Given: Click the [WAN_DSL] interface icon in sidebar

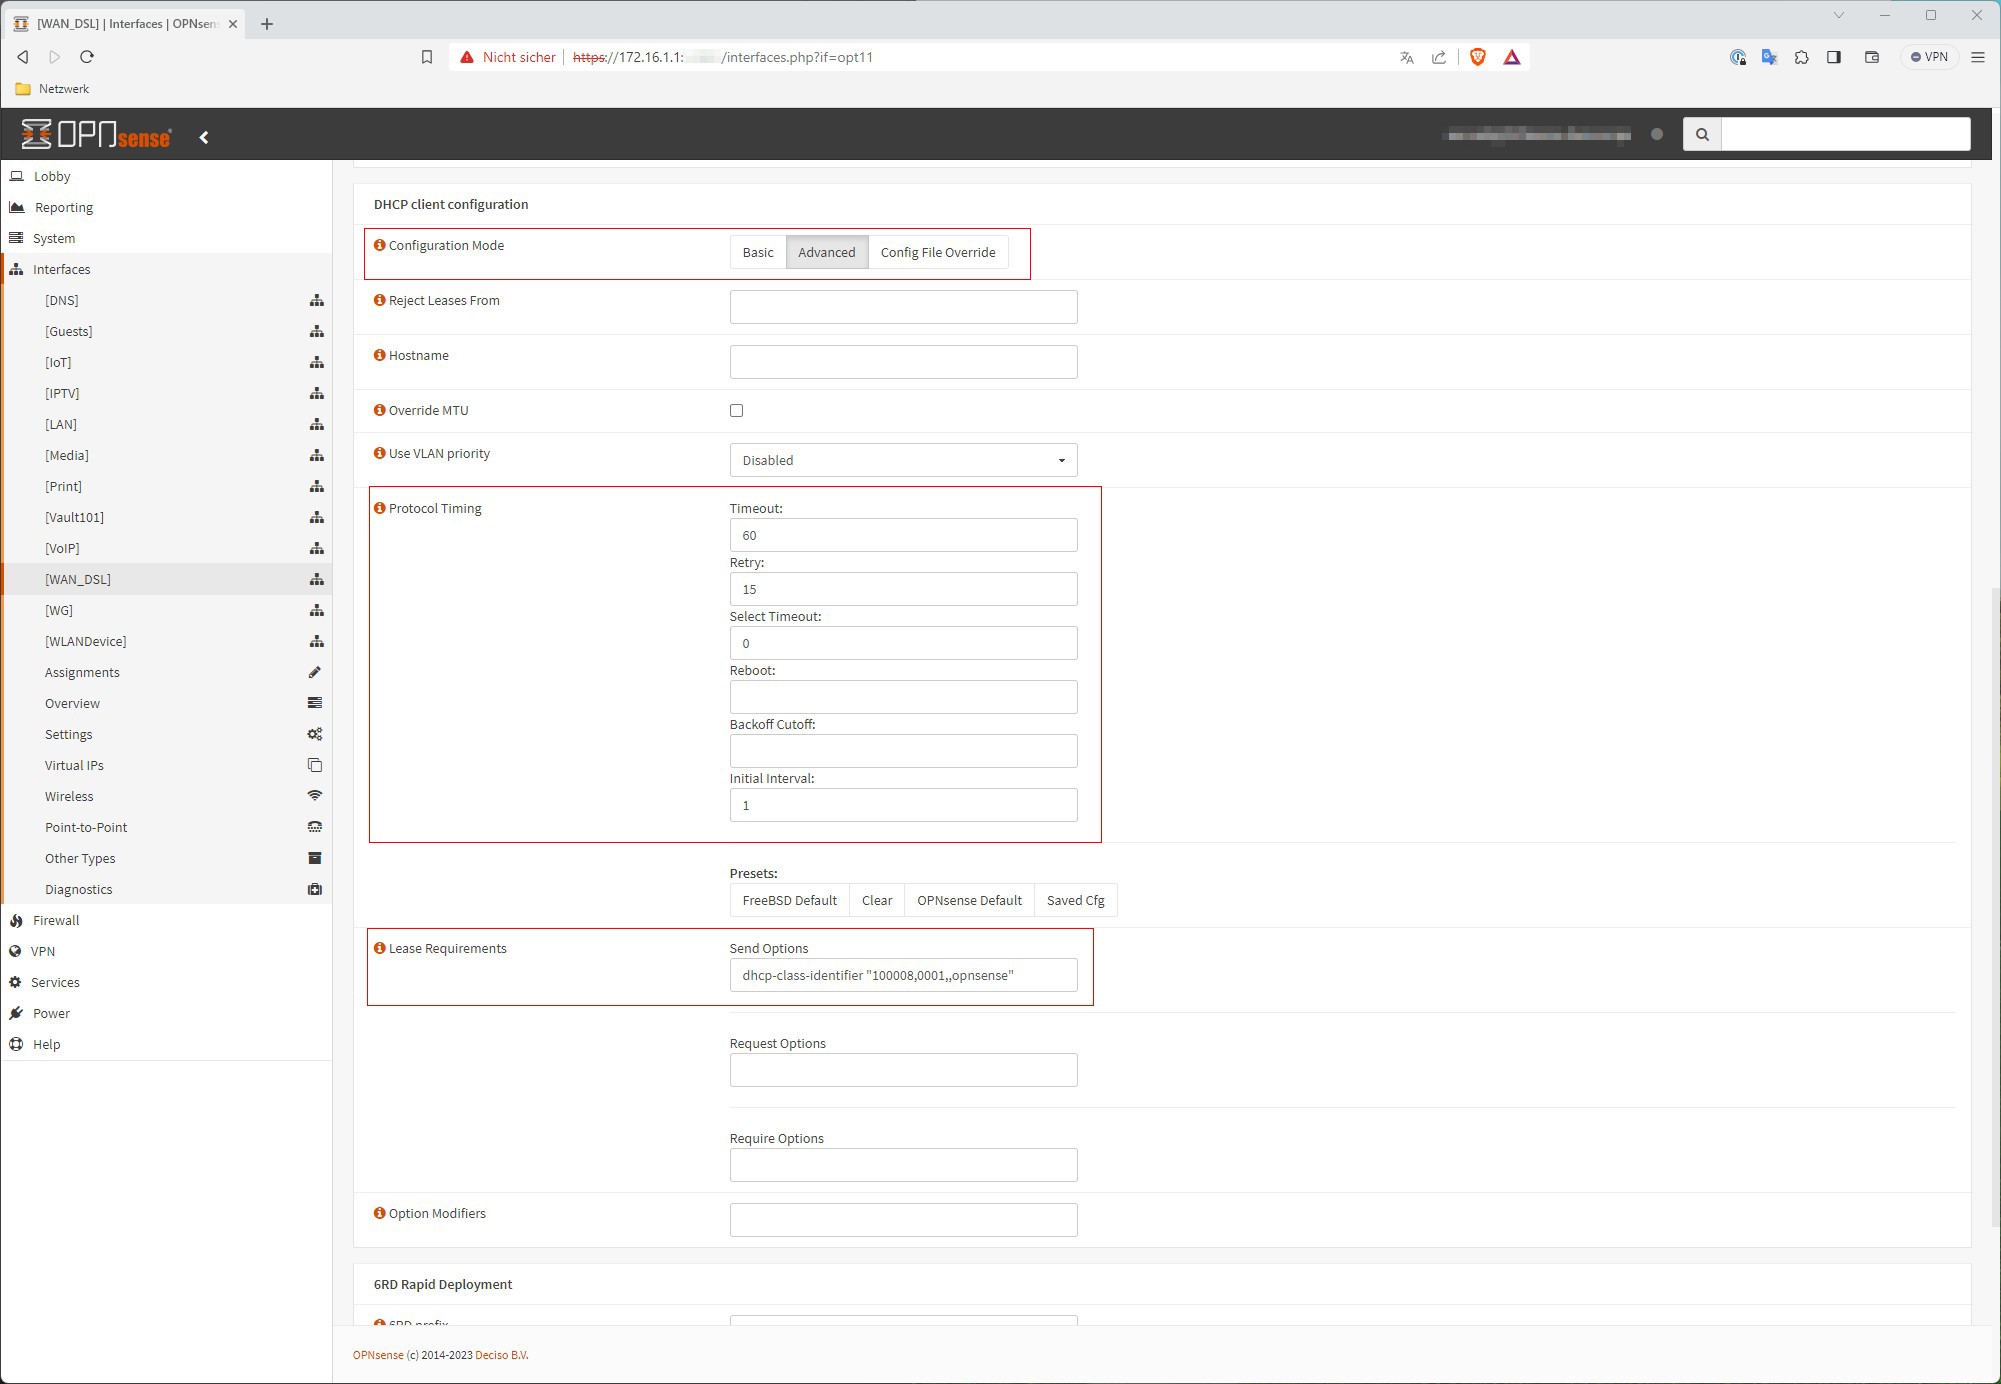Looking at the screenshot, I should (315, 578).
